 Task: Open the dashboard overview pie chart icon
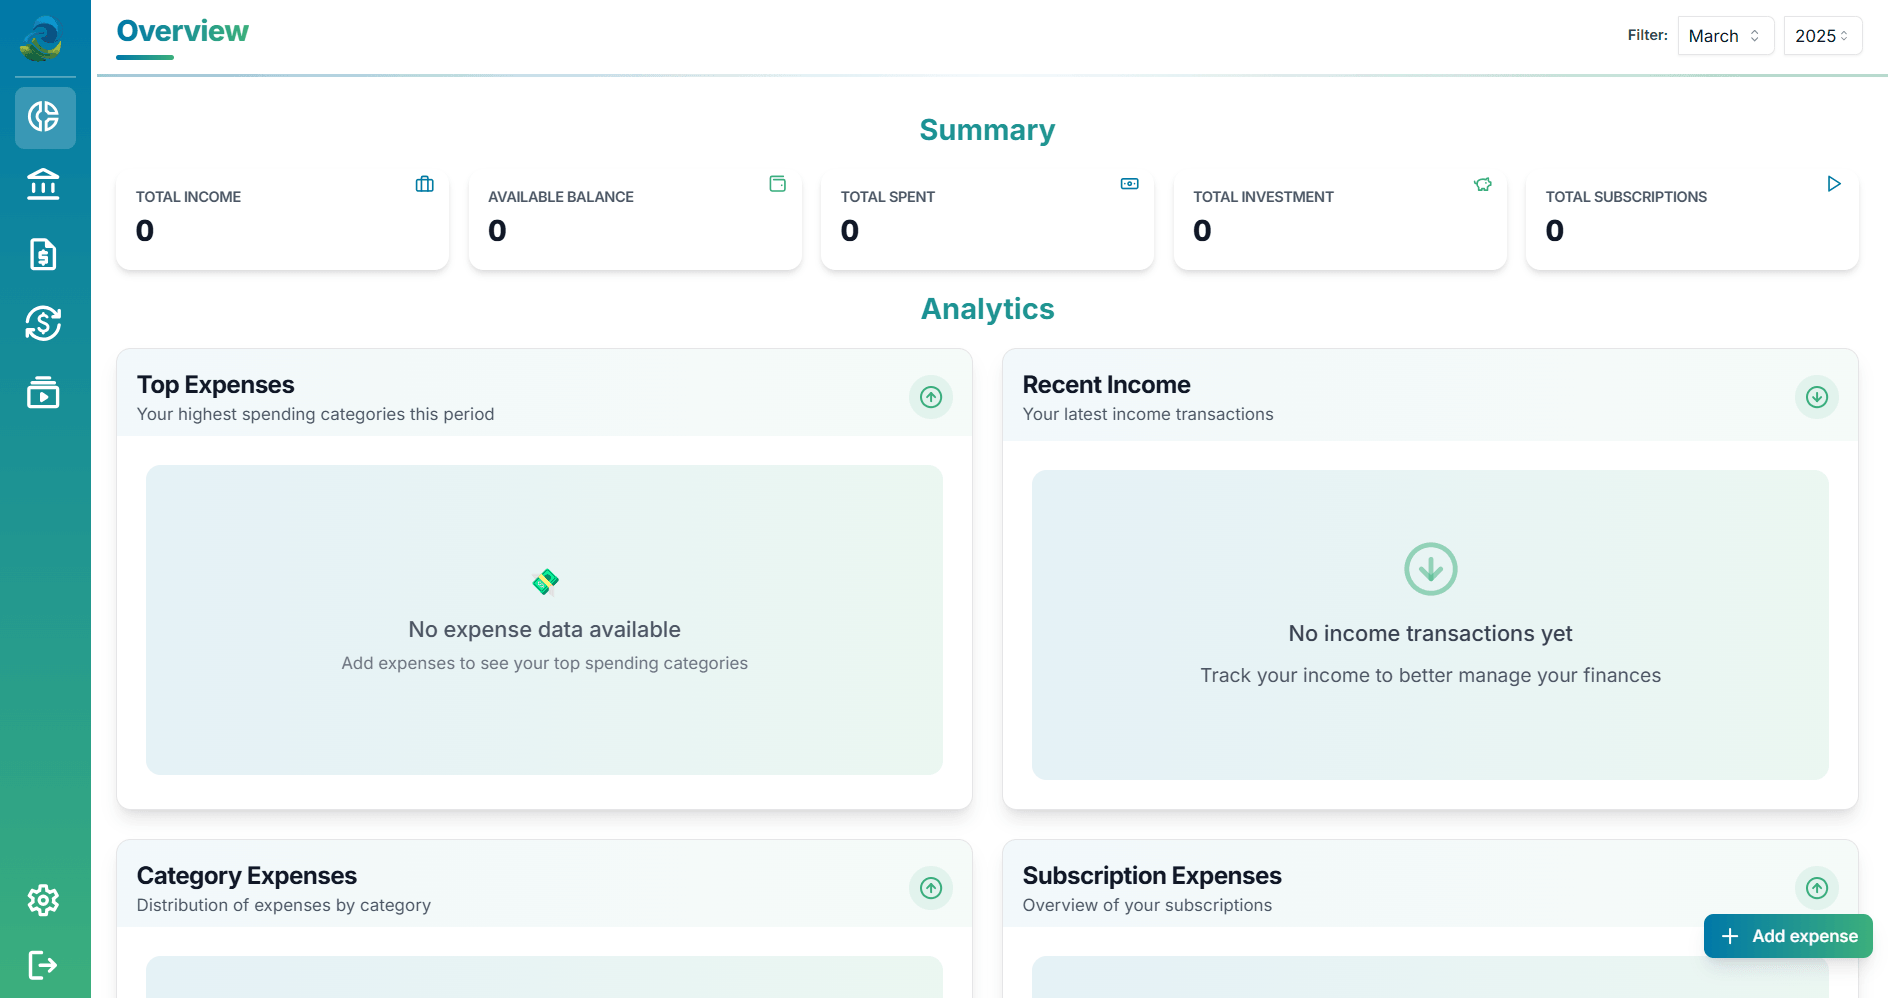point(44,117)
